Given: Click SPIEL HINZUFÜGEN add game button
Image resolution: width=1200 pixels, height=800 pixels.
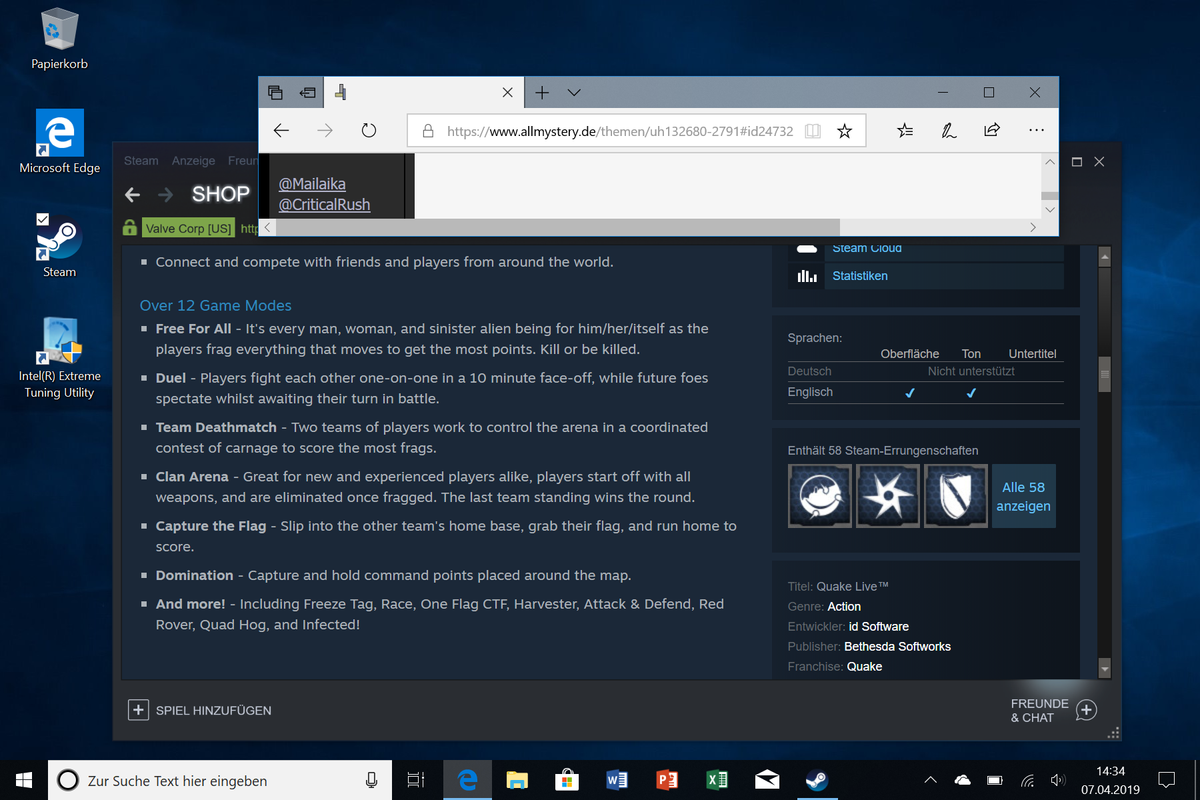Looking at the screenshot, I should (x=200, y=710).
